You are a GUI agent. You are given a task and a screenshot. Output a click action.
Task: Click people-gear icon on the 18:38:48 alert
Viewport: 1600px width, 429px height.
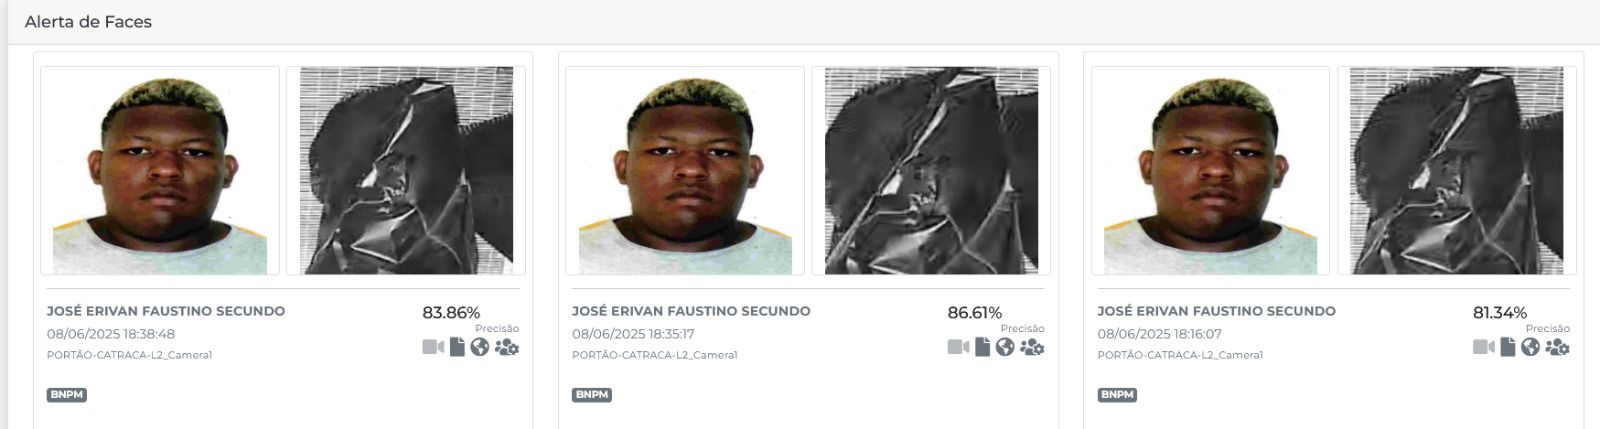(x=507, y=347)
